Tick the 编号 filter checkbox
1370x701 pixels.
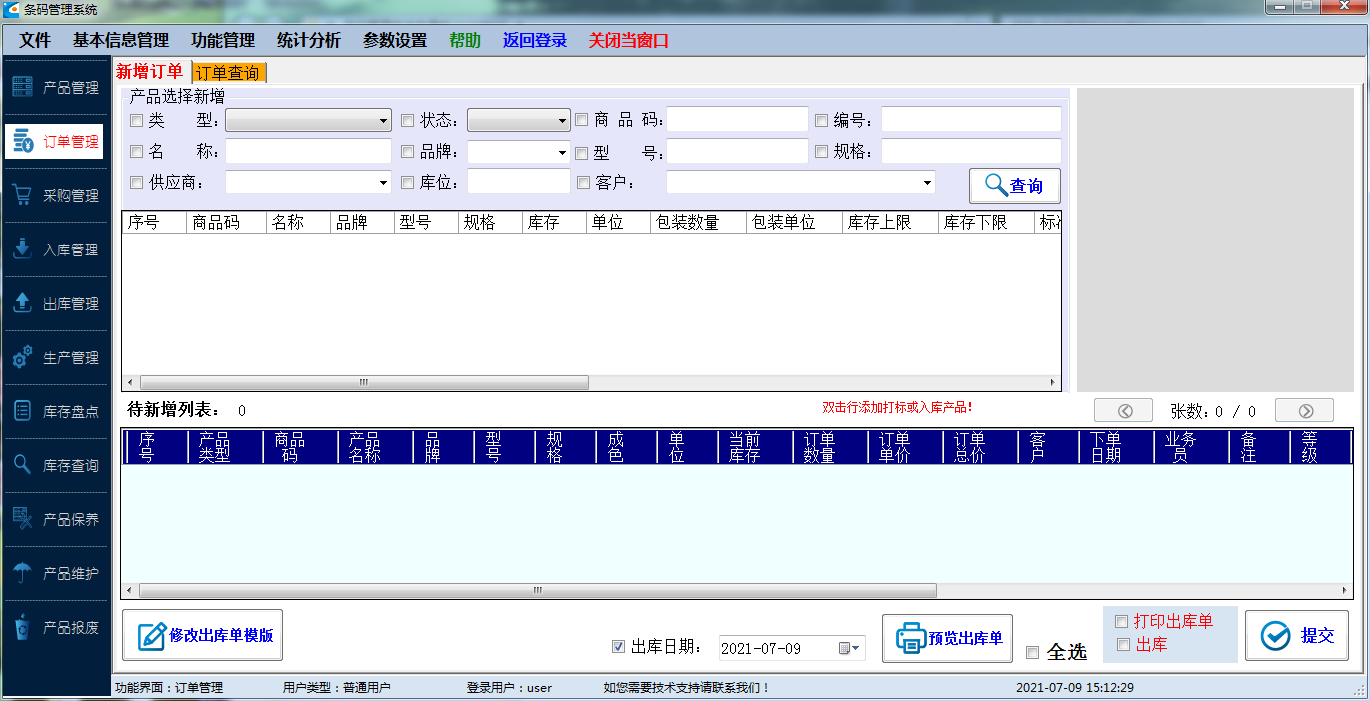point(821,121)
